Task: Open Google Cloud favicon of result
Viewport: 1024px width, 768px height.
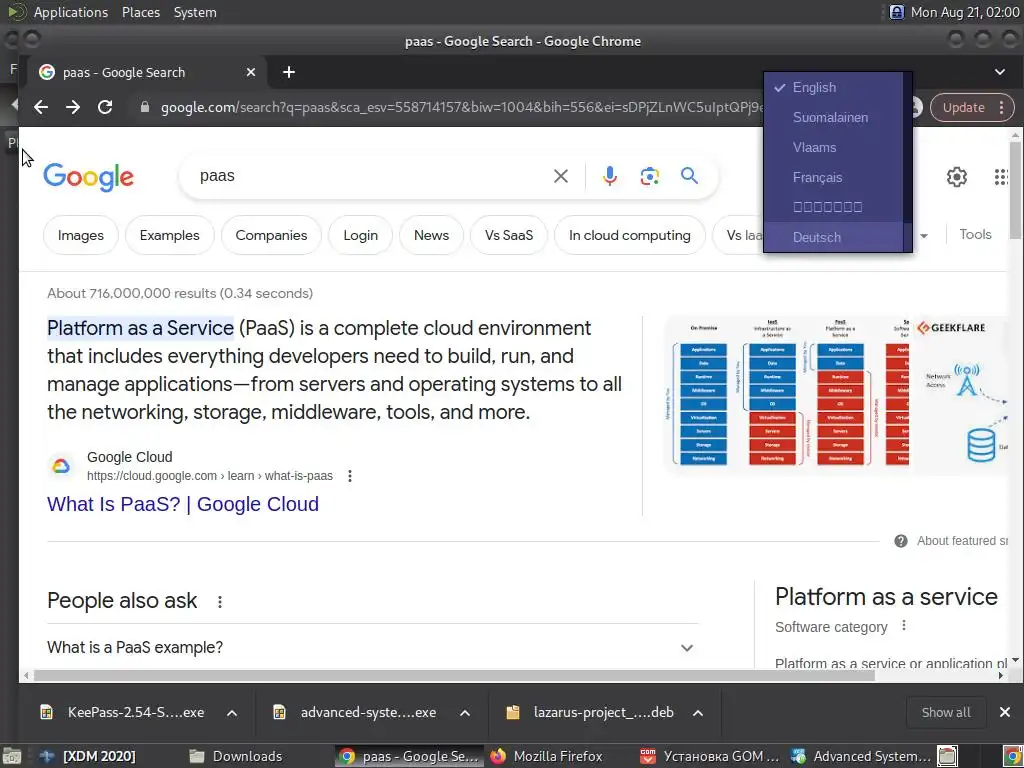Action: pyautogui.click(x=61, y=466)
